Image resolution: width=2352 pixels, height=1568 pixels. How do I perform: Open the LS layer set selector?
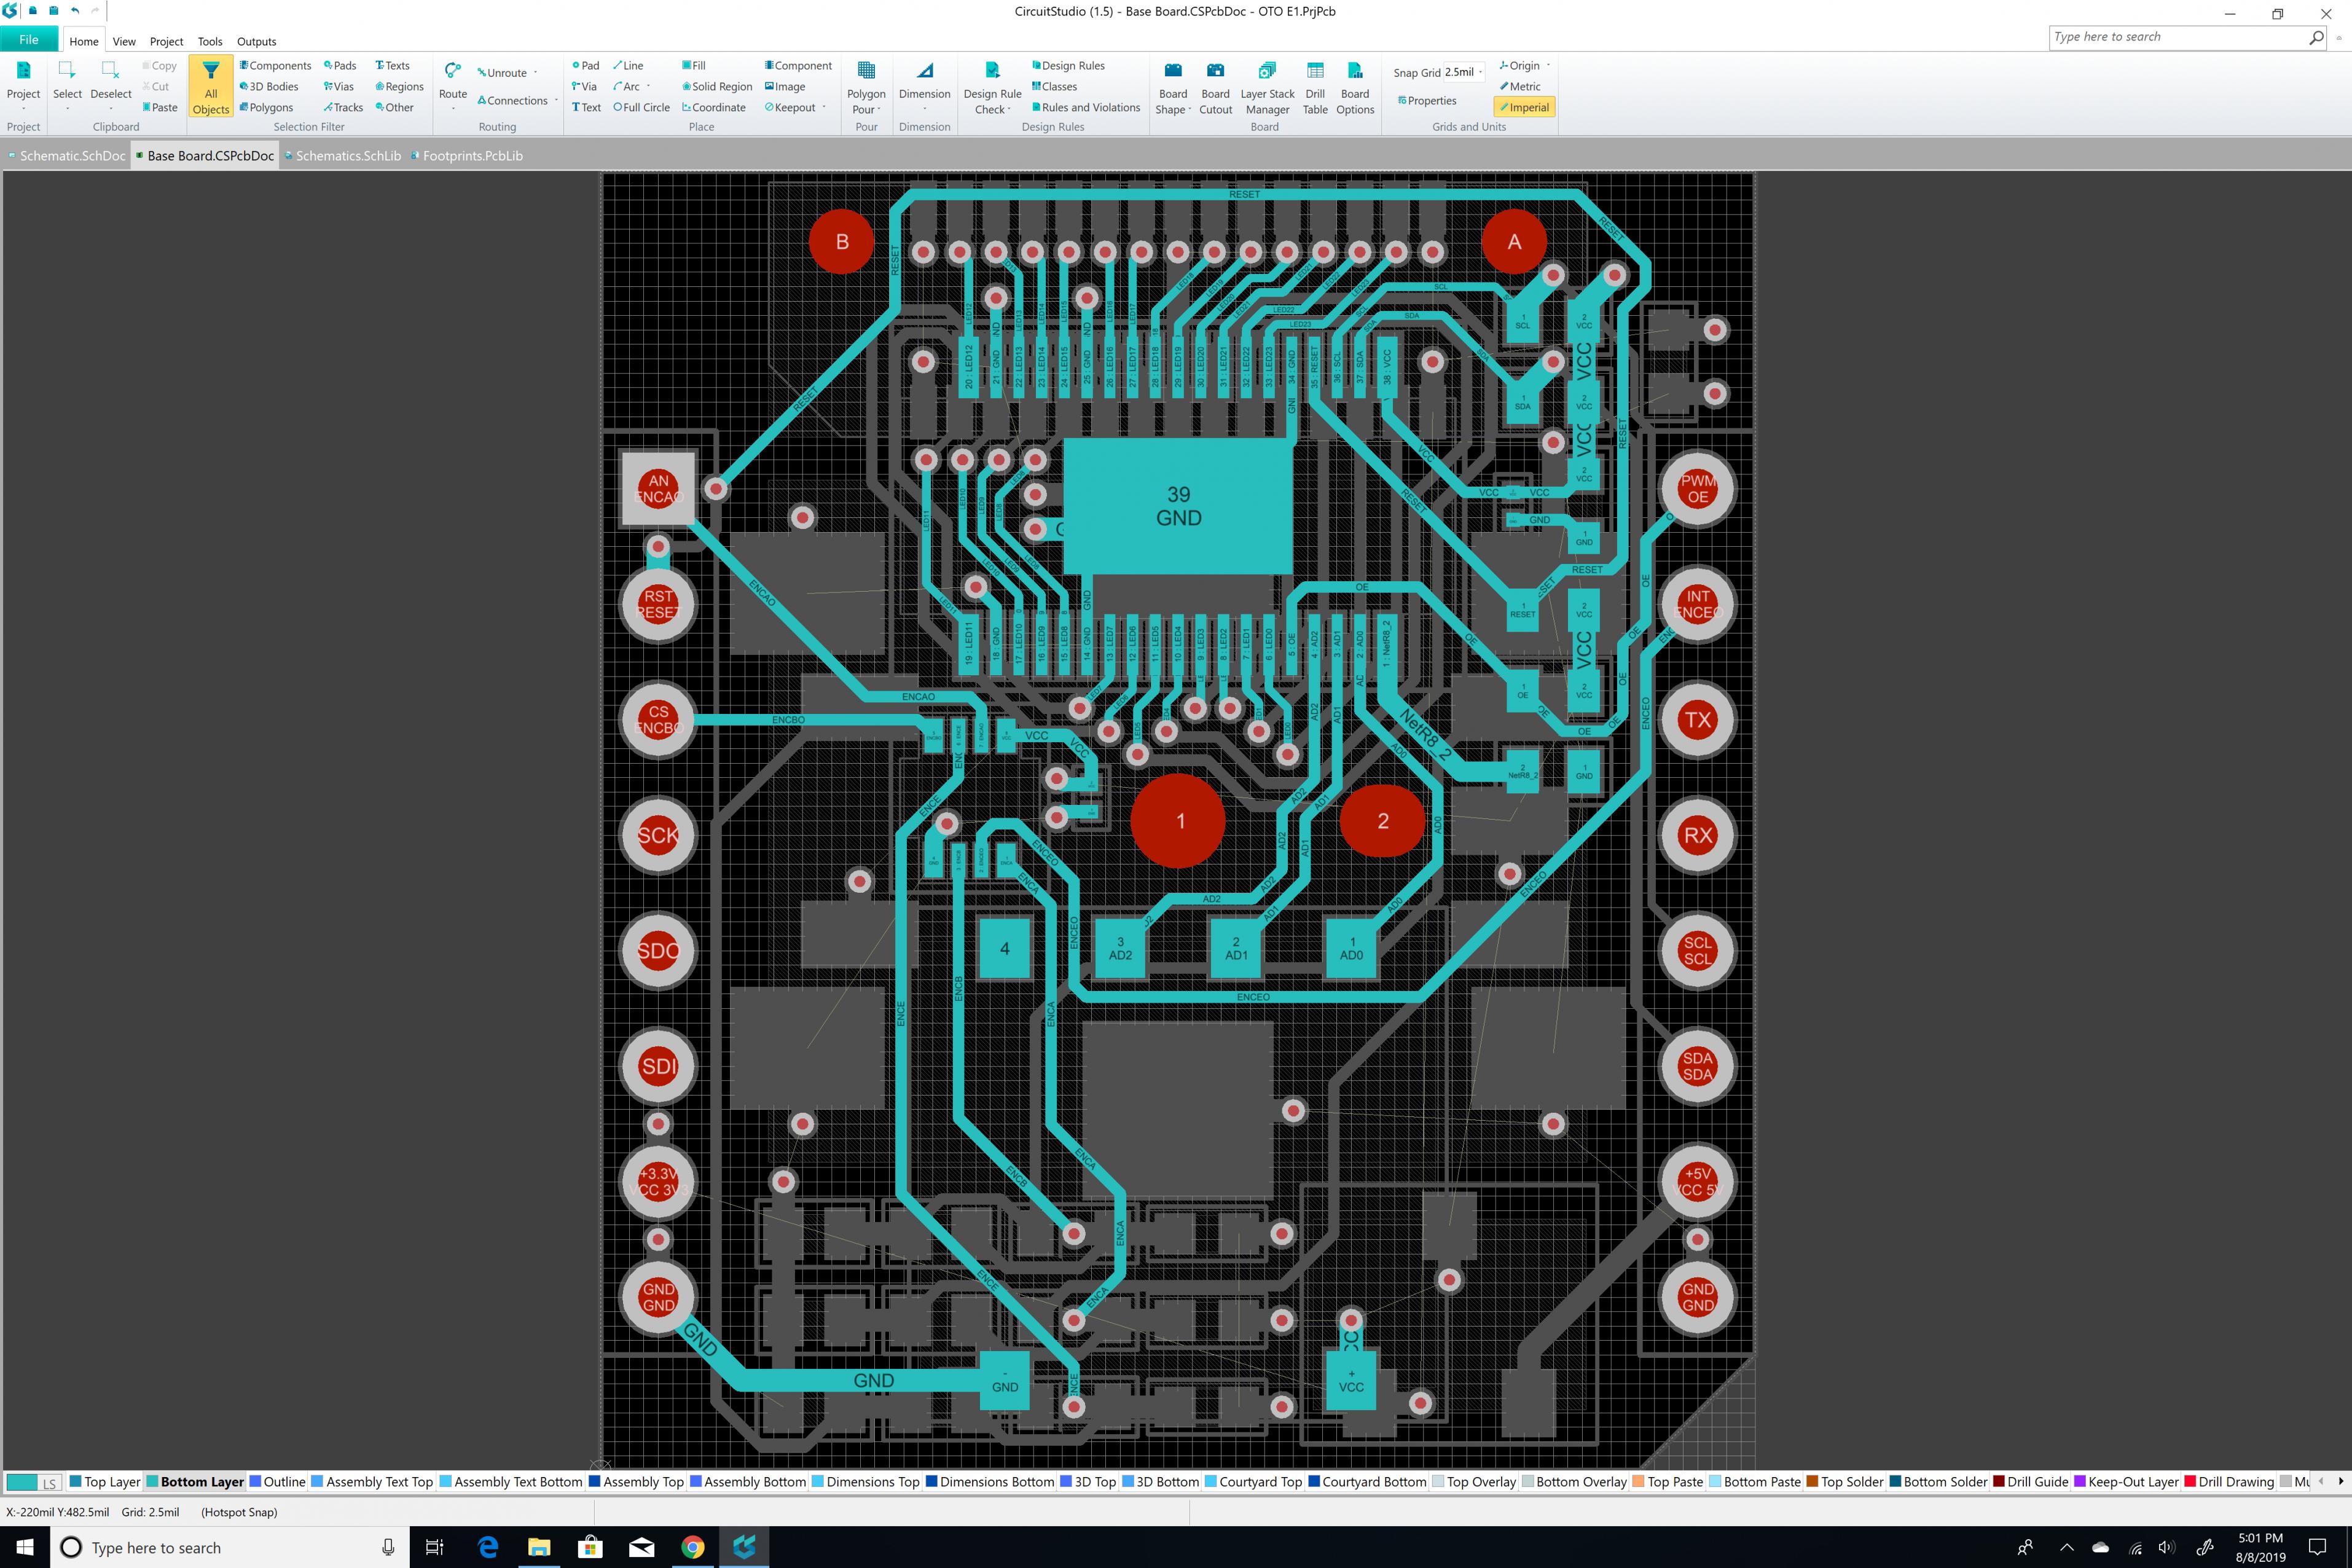click(x=49, y=1483)
